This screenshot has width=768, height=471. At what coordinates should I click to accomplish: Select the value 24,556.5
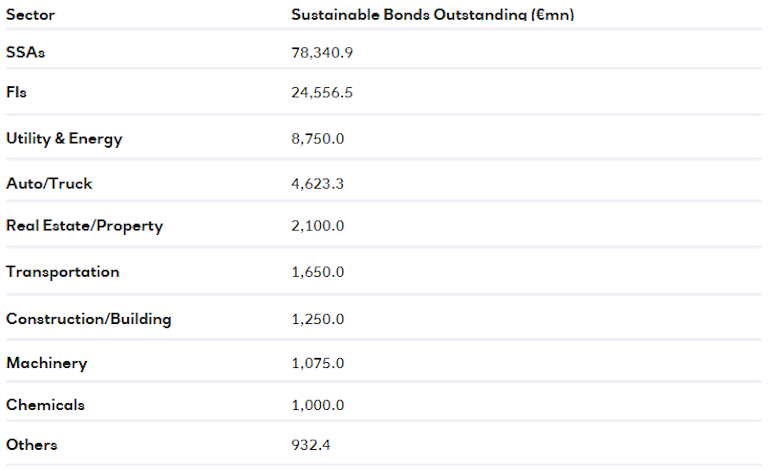(x=322, y=93)
